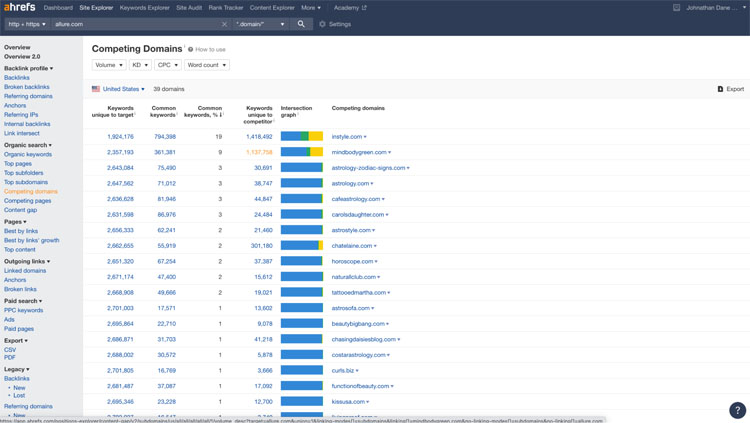
Task: Switch to Site Explorer tab
Action: (96, 8)
